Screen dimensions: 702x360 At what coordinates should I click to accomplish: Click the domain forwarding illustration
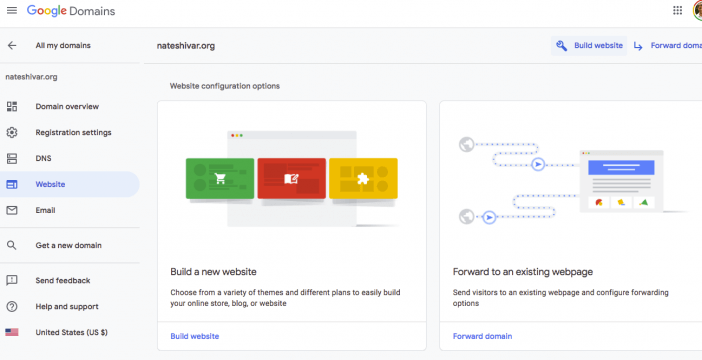(574, 180)
